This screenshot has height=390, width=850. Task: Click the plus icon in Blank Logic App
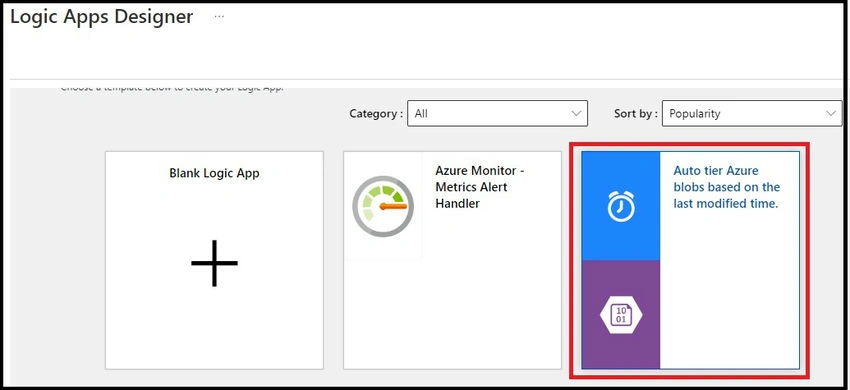214,263
